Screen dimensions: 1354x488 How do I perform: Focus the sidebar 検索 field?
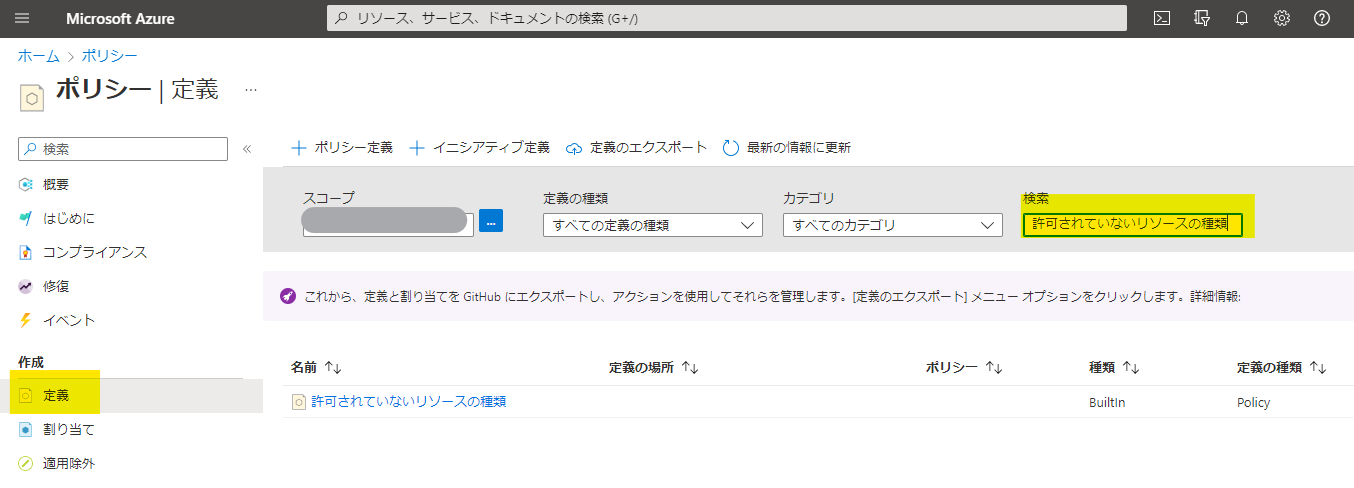pyautogui.click(x=123, y=148)
